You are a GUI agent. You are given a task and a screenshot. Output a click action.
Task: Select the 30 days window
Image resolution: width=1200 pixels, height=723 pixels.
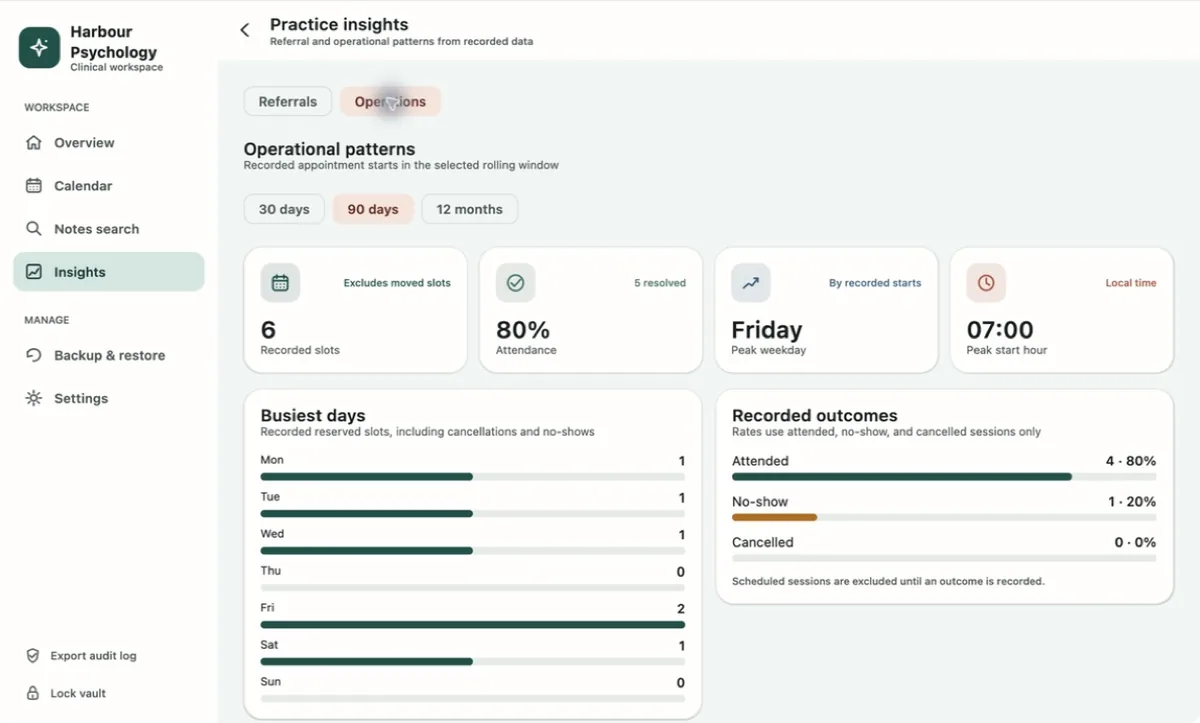coord(284,209)
